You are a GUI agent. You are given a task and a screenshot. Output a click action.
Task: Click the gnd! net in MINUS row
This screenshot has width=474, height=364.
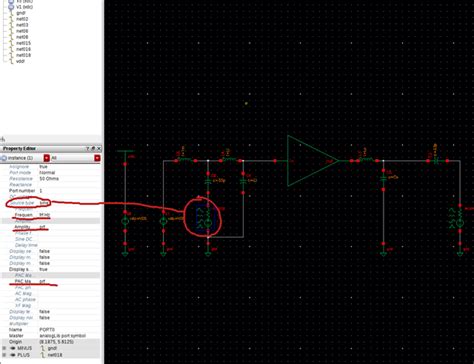click(x=52, y=348)
